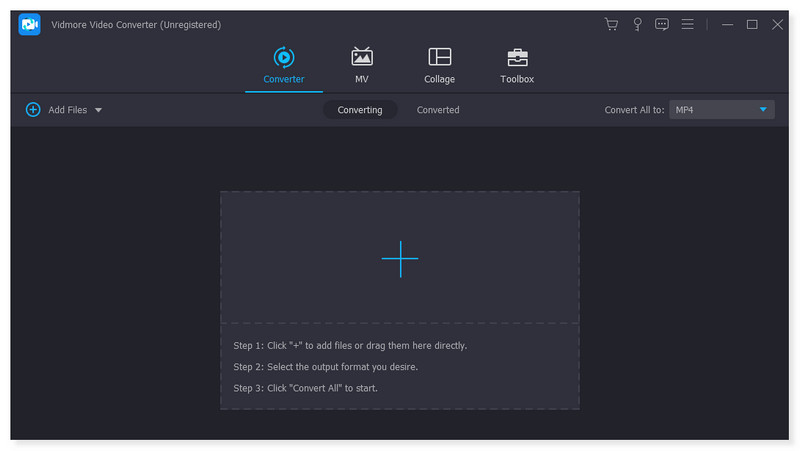Minimize the Vidmore window
Image resolution: width=800 pixels, height=451 pixels.
tap(728, 24)
